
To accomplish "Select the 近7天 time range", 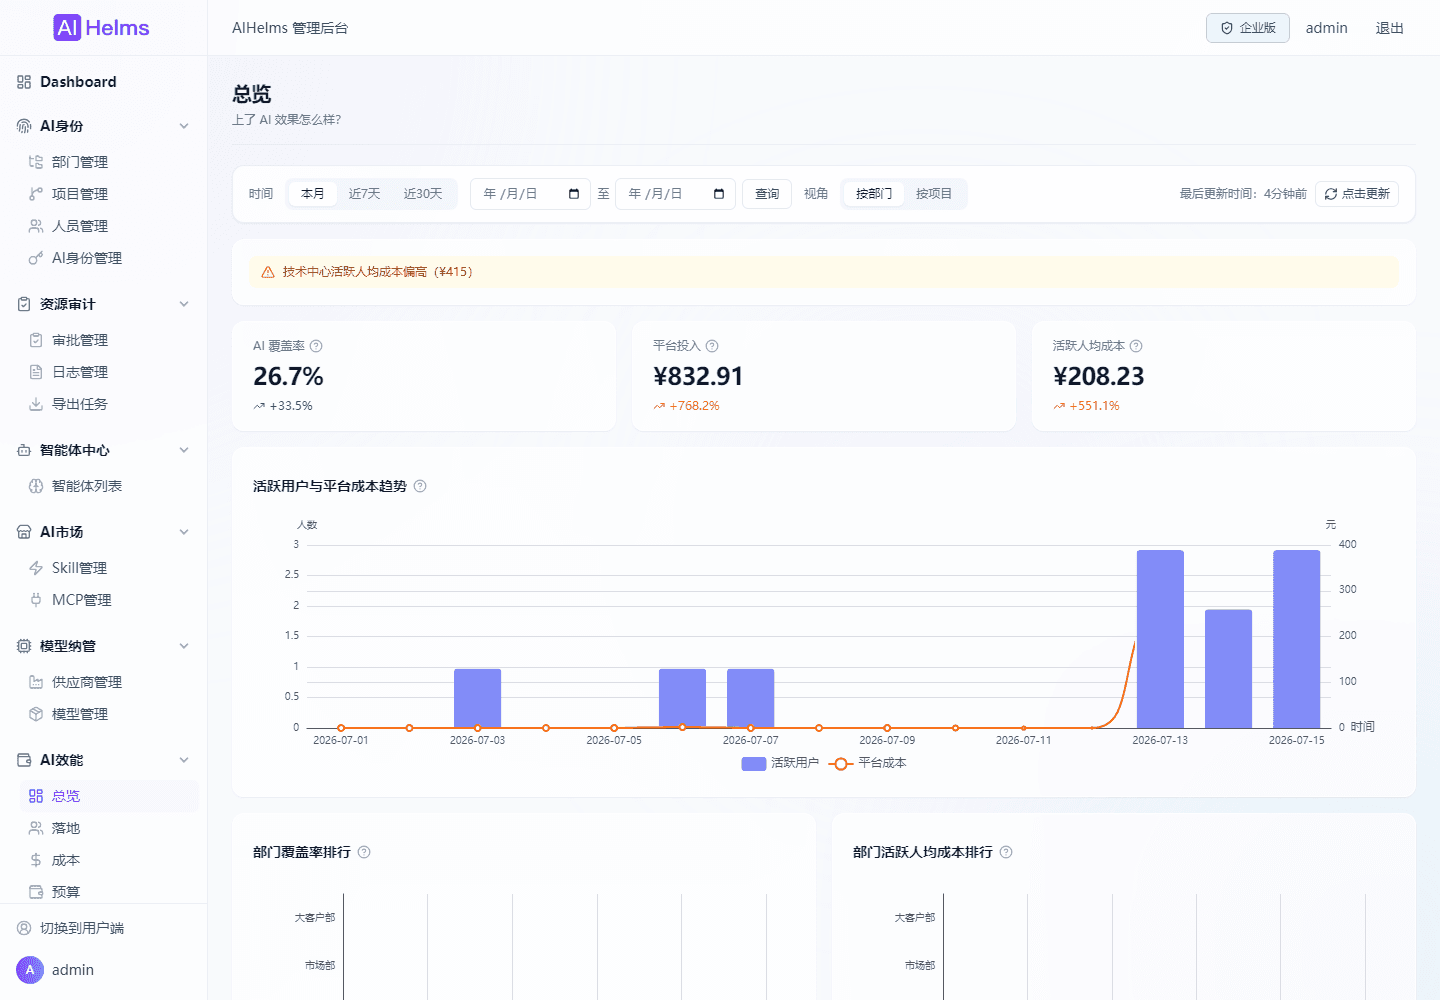I will click(x=365, y=194).
